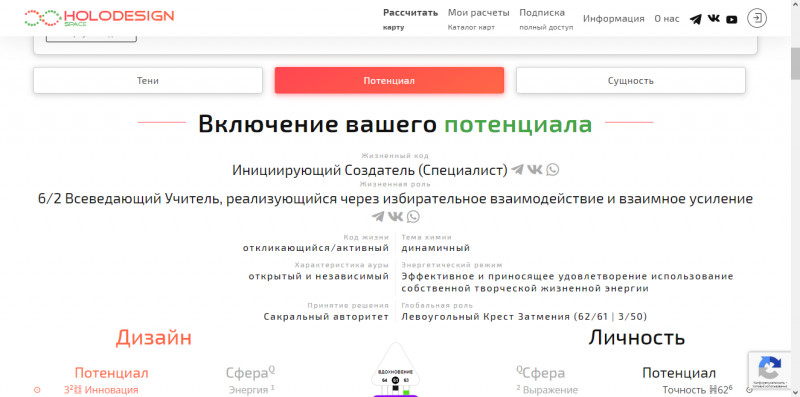Open the YouTube icon in the header
The height and width of the screenshot is (397, 800).
click(732, 19)
